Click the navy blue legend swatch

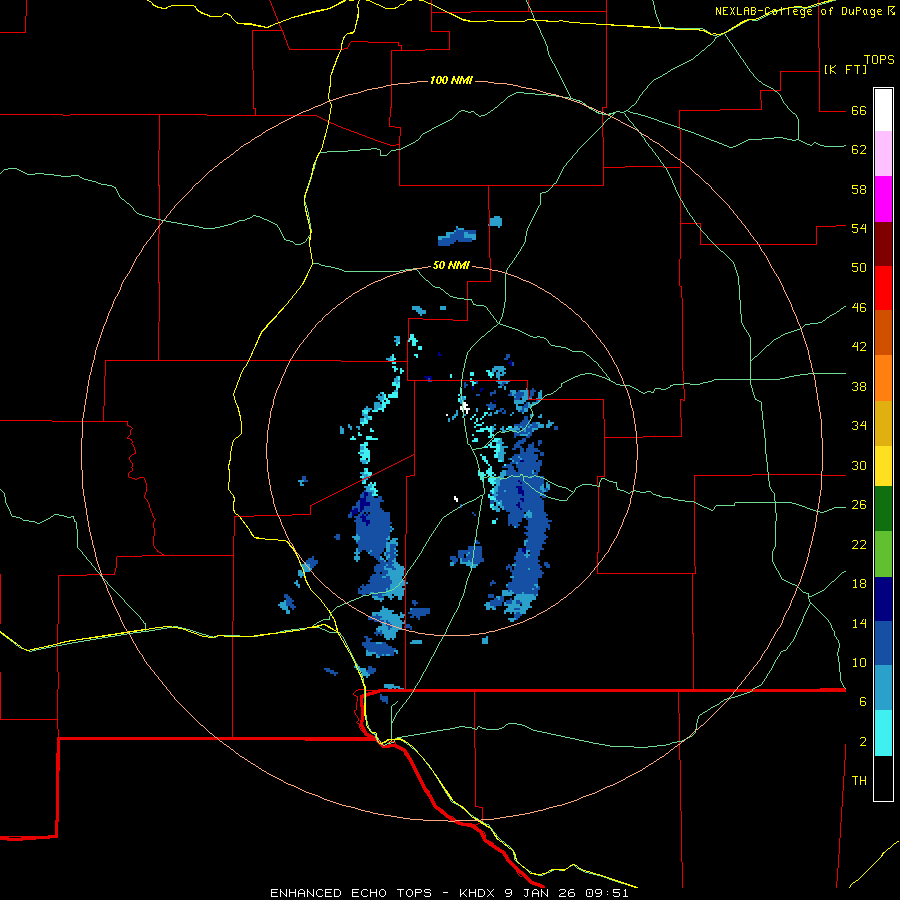883,599
